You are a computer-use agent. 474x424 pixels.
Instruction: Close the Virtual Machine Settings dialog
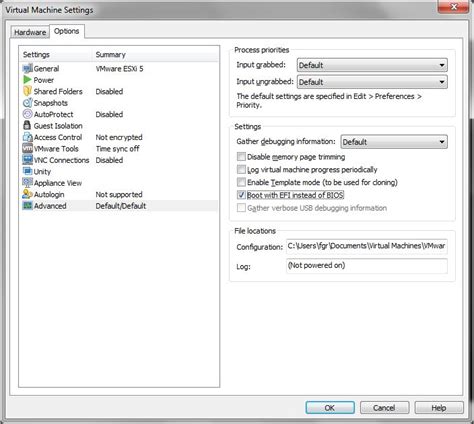453,7
